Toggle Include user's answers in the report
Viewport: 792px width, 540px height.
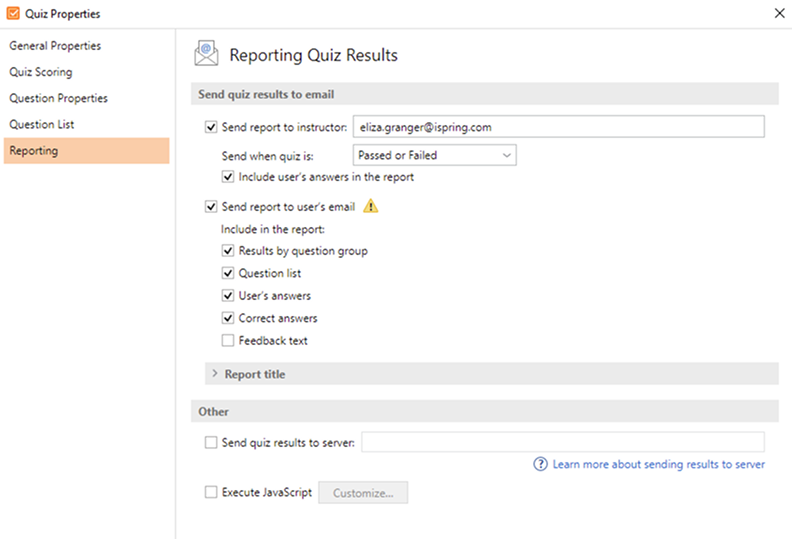228,177
